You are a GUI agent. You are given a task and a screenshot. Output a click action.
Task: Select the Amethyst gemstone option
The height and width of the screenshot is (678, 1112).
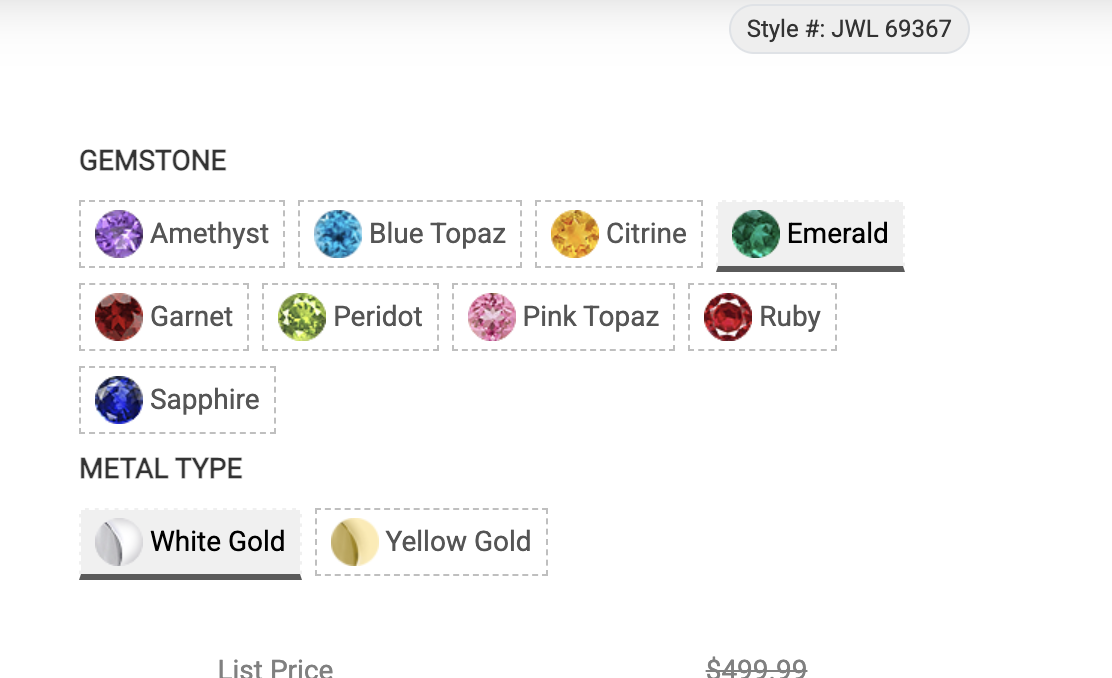[x=209, y=234]
